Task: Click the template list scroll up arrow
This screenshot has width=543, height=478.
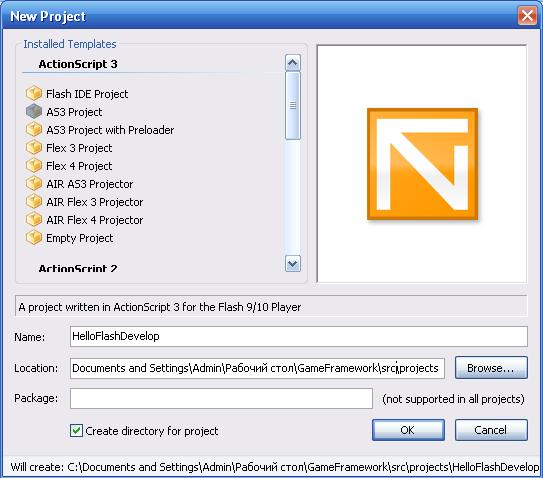Action: coord(293,63)
